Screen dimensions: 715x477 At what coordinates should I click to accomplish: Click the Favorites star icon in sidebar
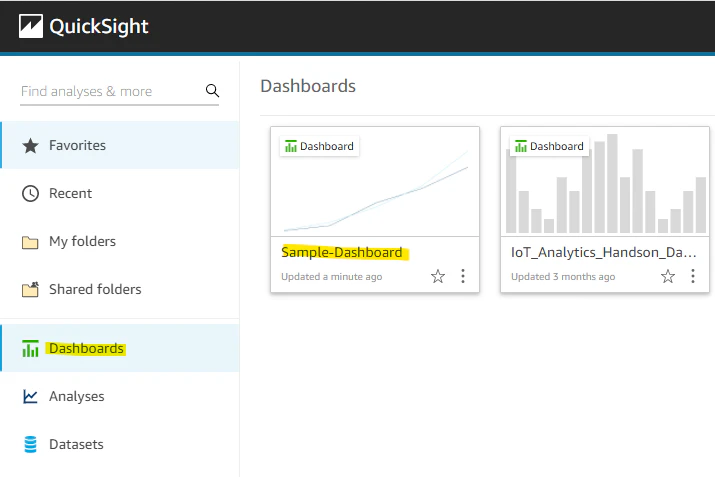coord(31,145)
